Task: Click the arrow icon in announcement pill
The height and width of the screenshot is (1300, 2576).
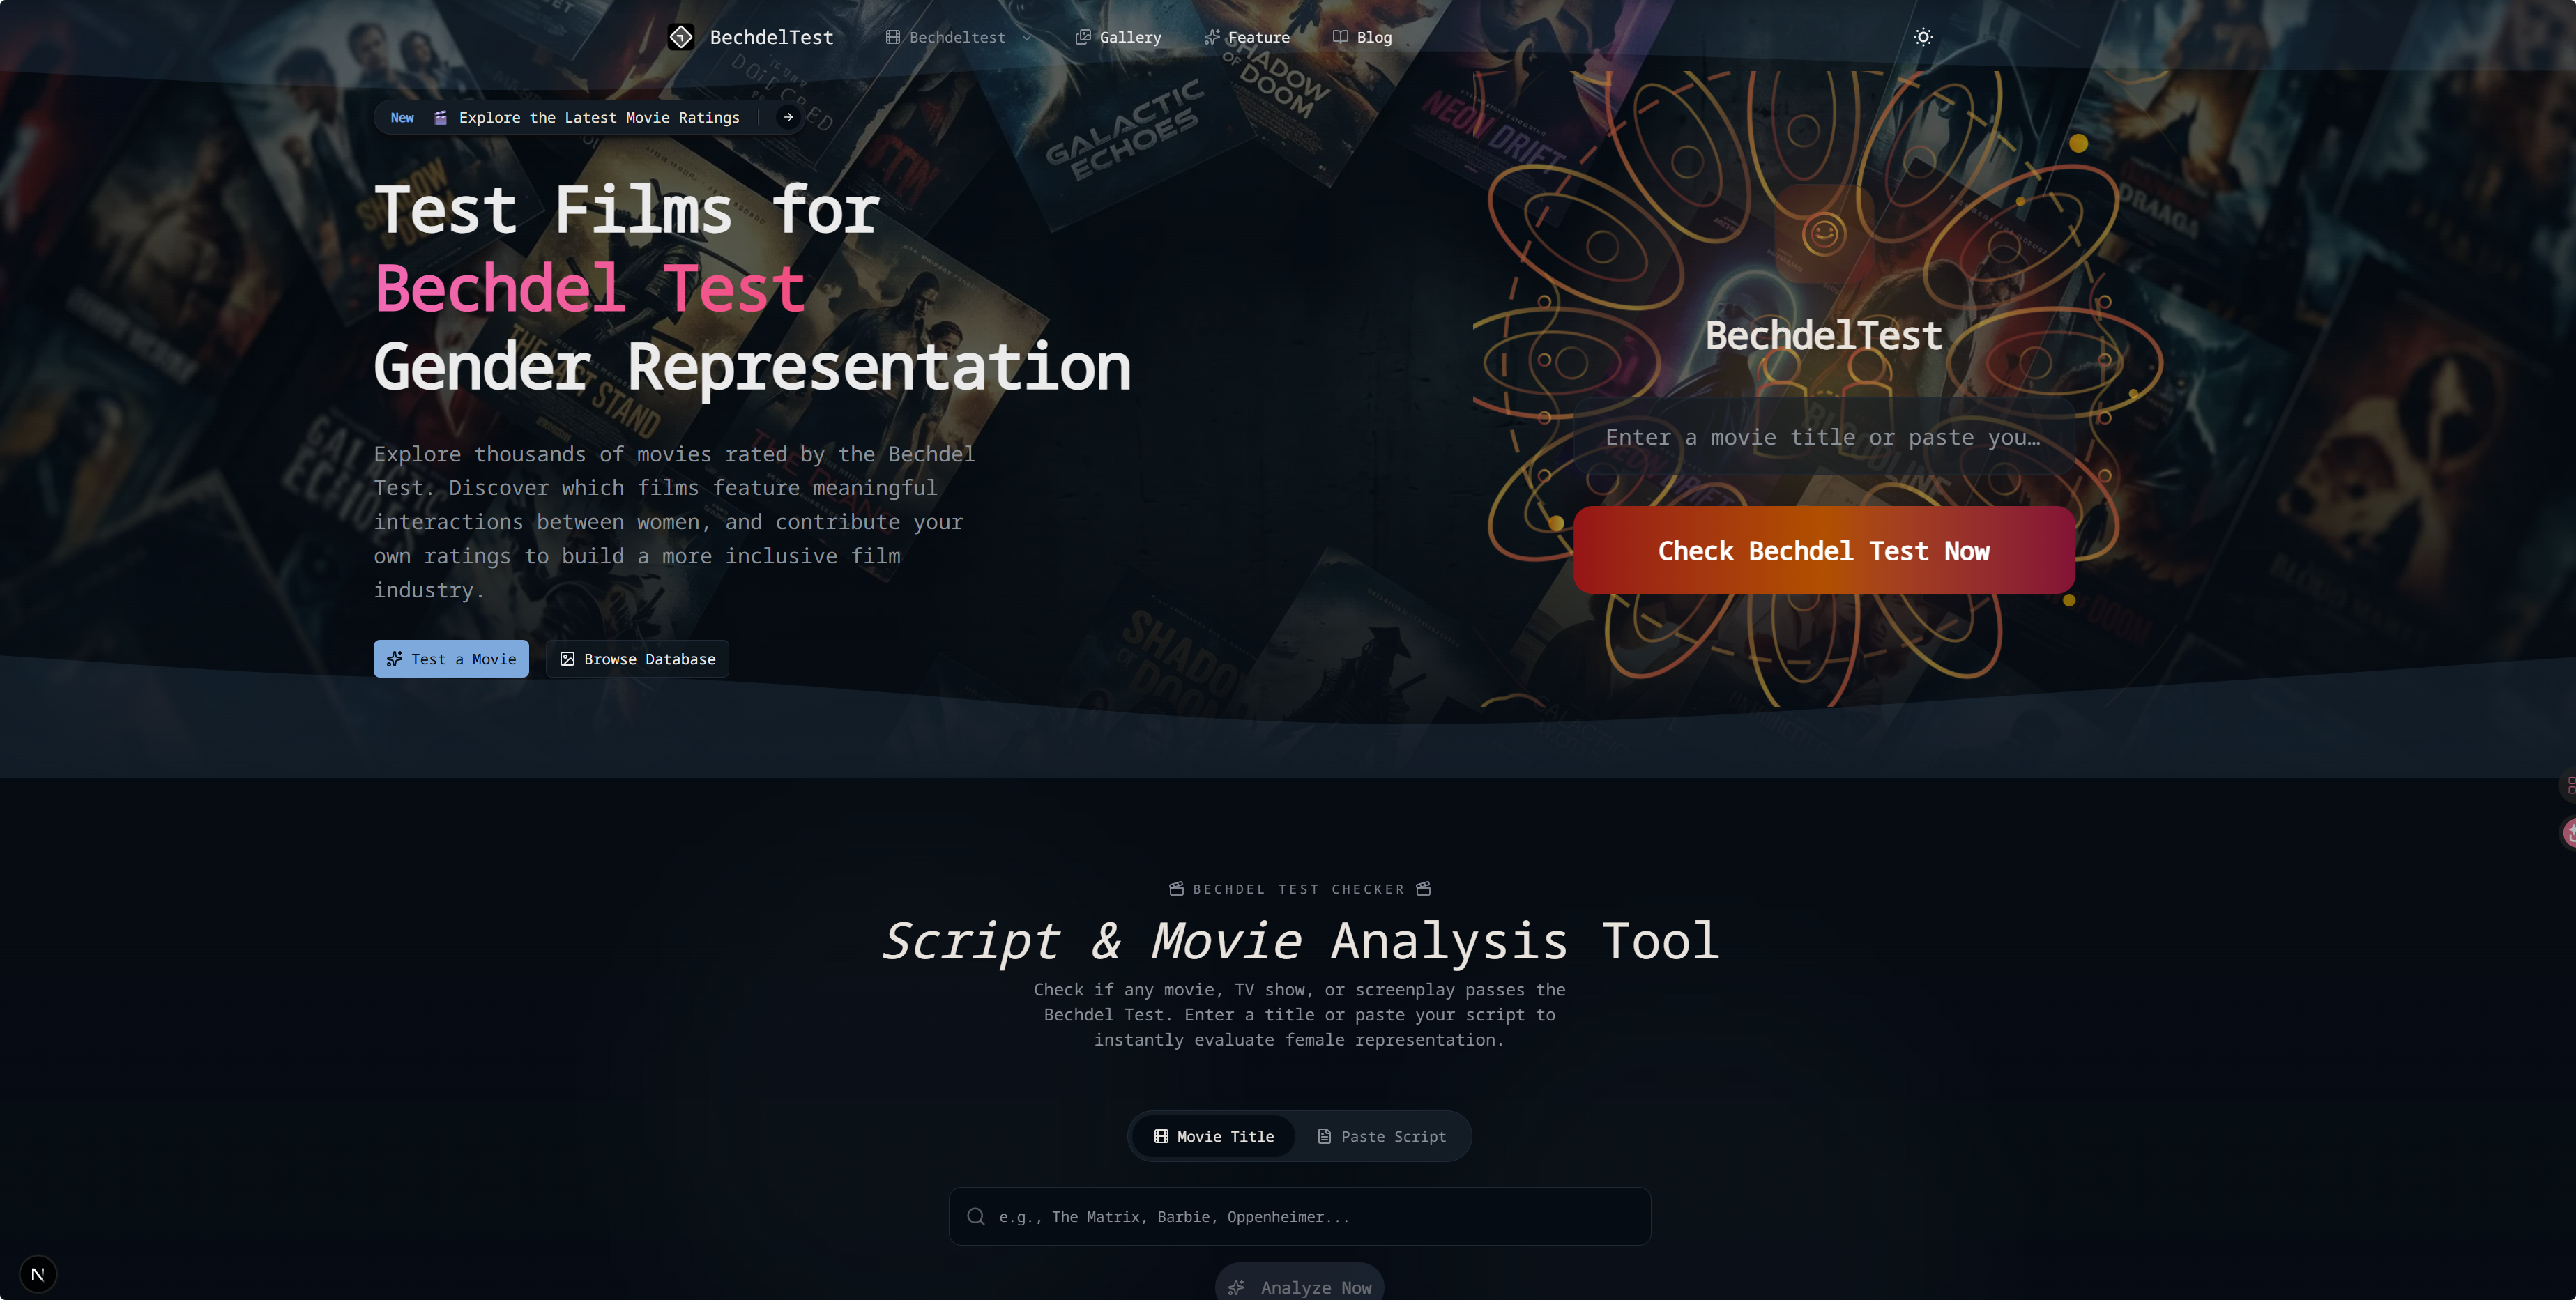Action: pyautogui.click(x=788, y=117)
